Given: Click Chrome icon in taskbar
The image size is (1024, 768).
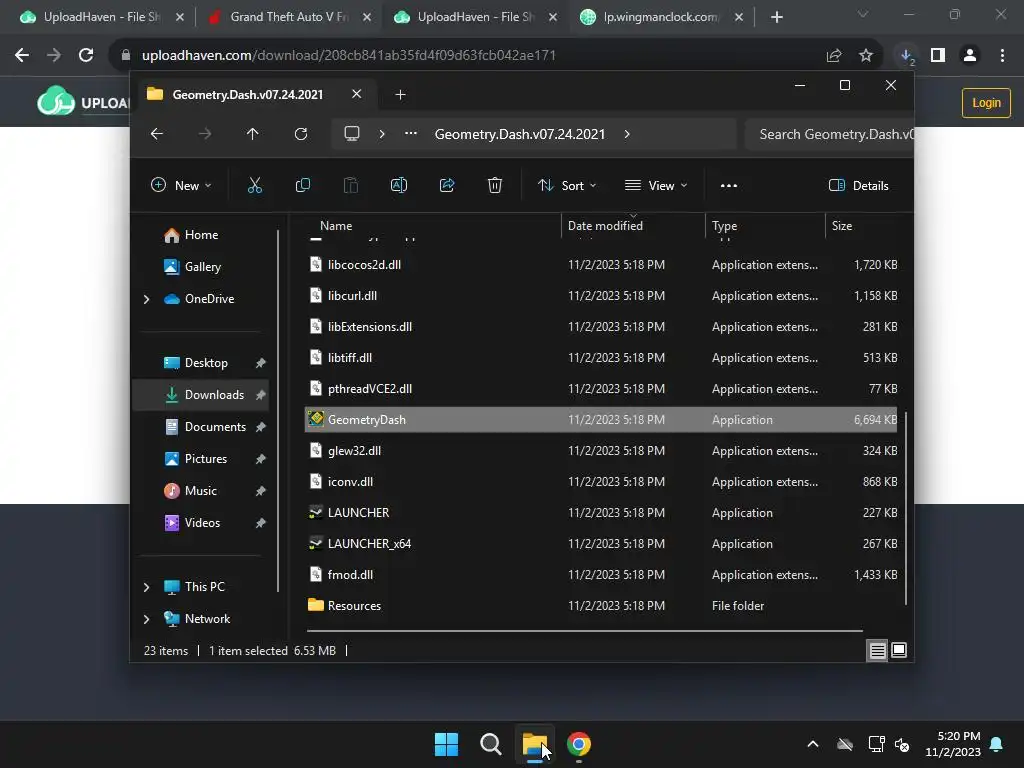Looking at the screenshot, I should click(x=579, y=744).
